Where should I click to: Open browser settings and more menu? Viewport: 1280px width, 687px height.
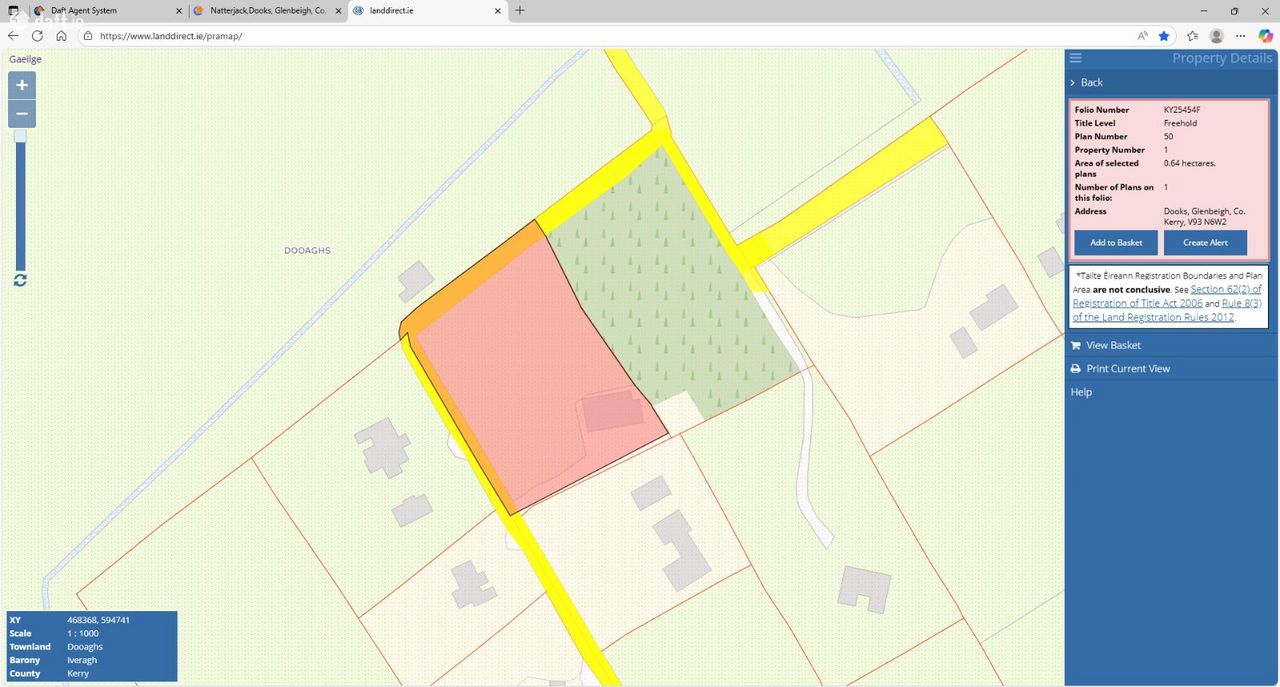click(1241, 36)
